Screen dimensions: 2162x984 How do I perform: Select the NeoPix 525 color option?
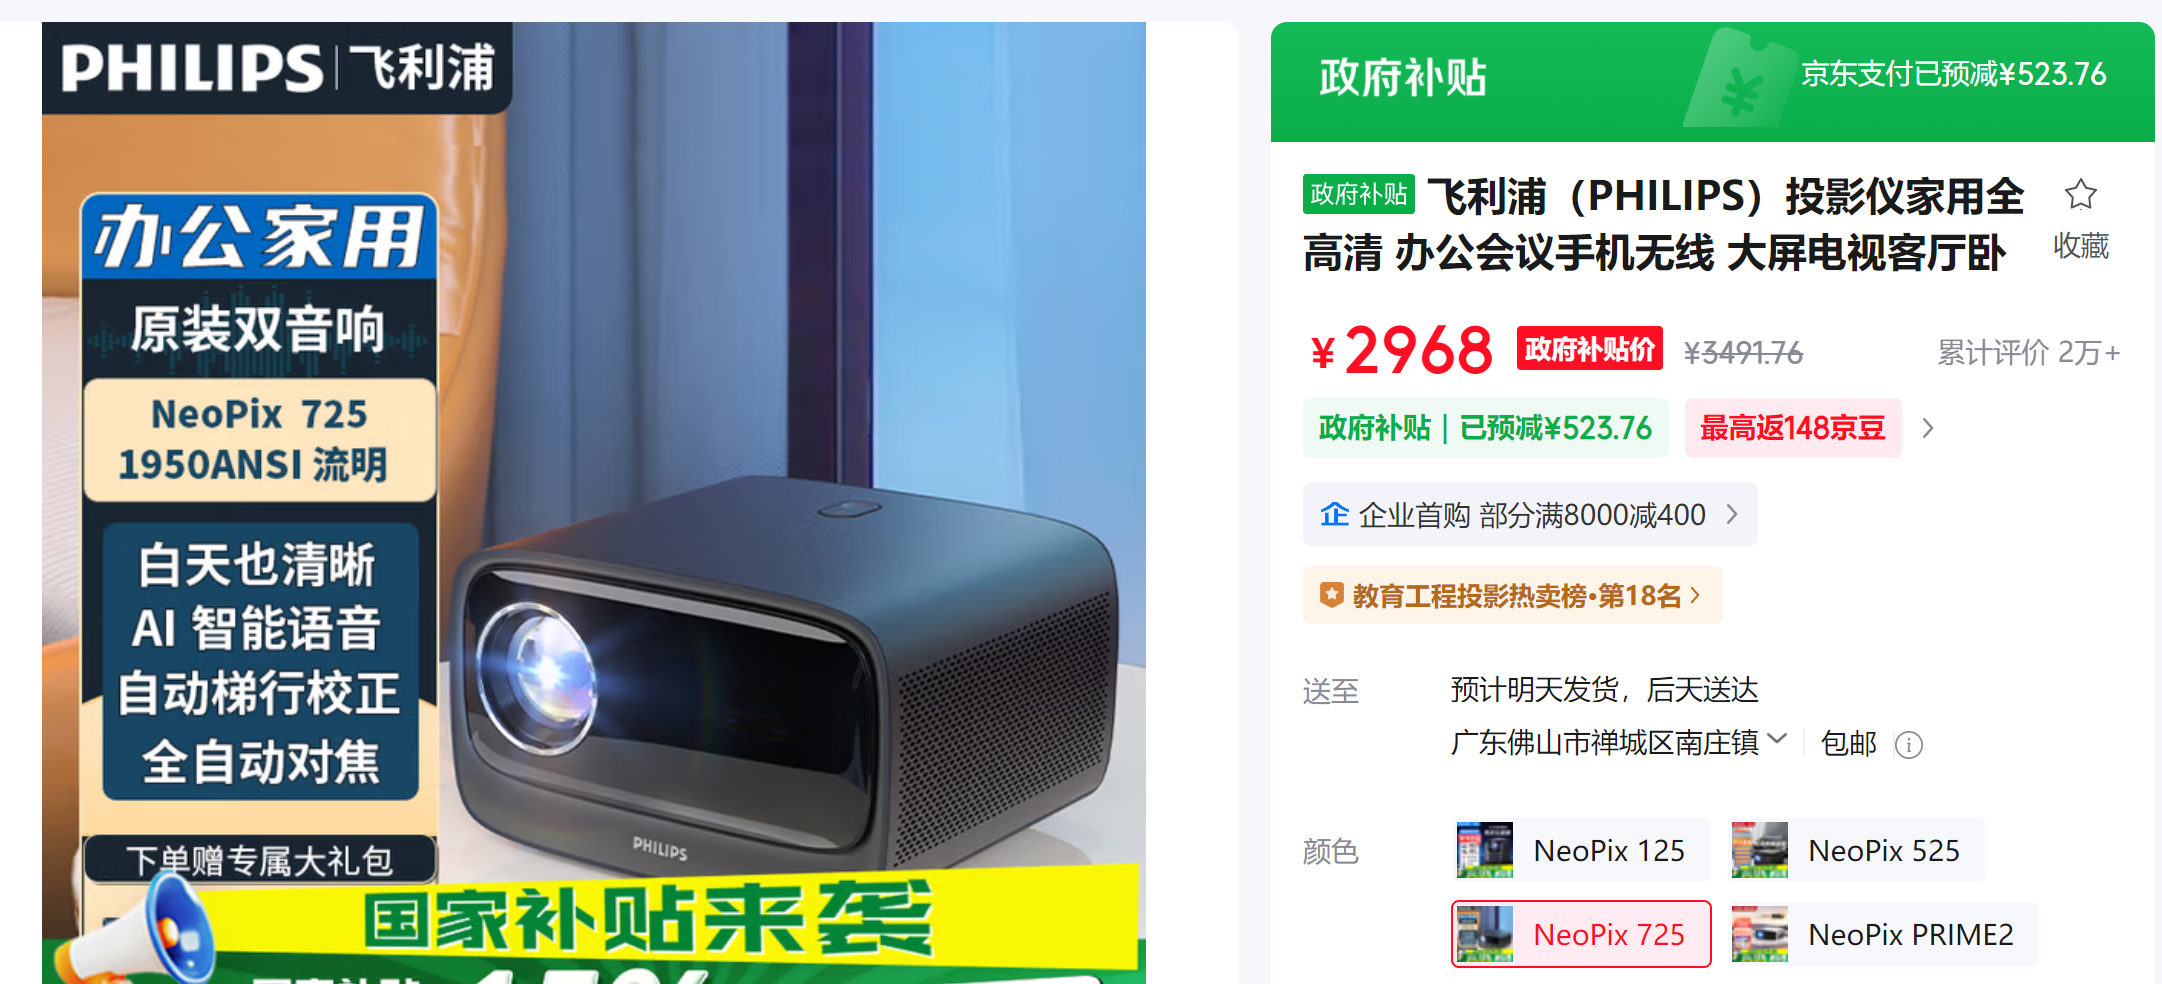click(x=1856, y=850)
